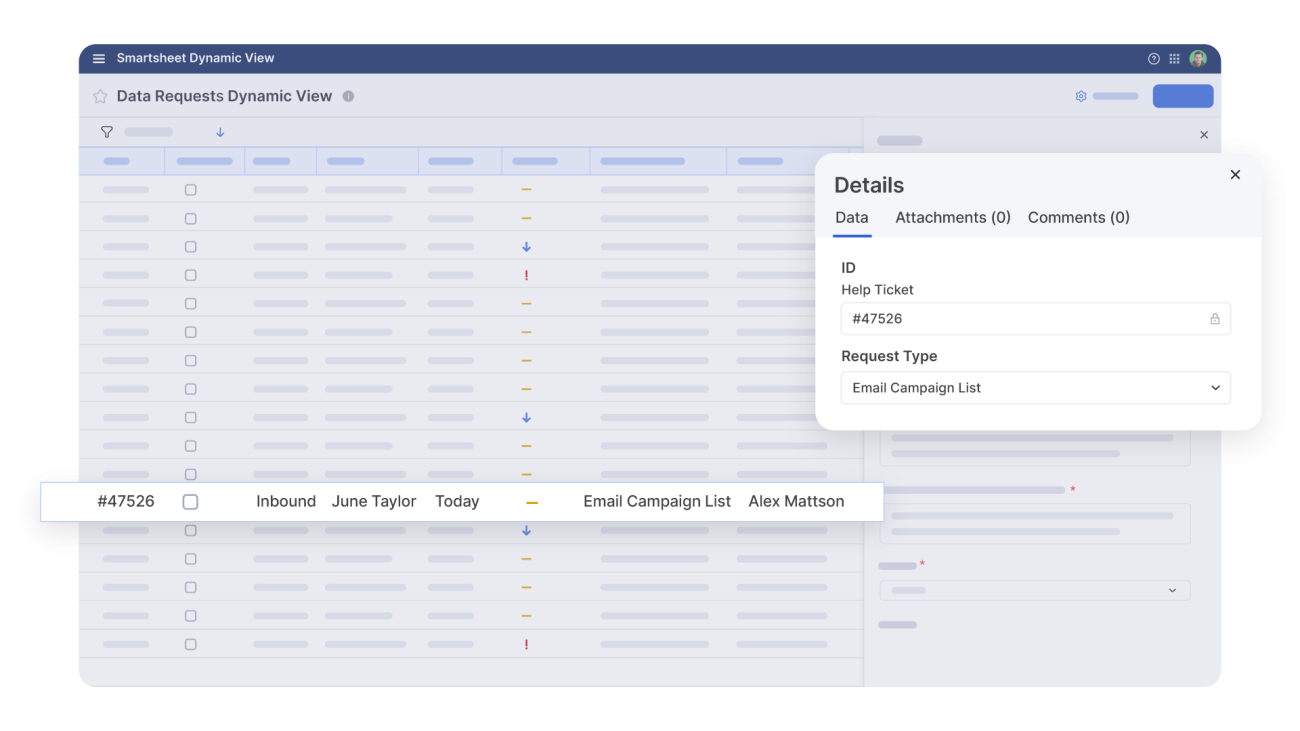Open the view settings gear icon
1300x731 pixels.
pyautogui.click(x=1080, y=96)
